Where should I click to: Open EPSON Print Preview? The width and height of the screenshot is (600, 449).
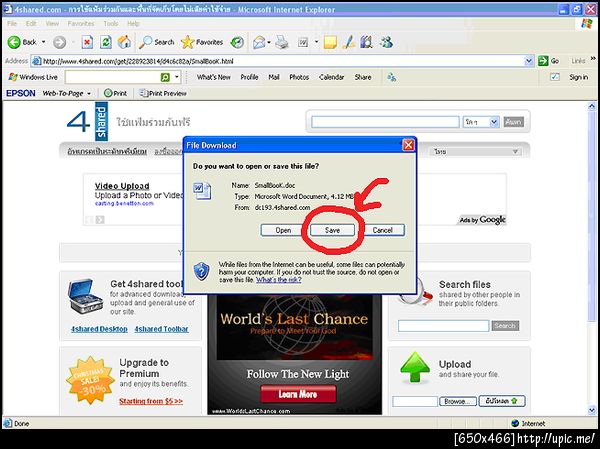(163, 93)
